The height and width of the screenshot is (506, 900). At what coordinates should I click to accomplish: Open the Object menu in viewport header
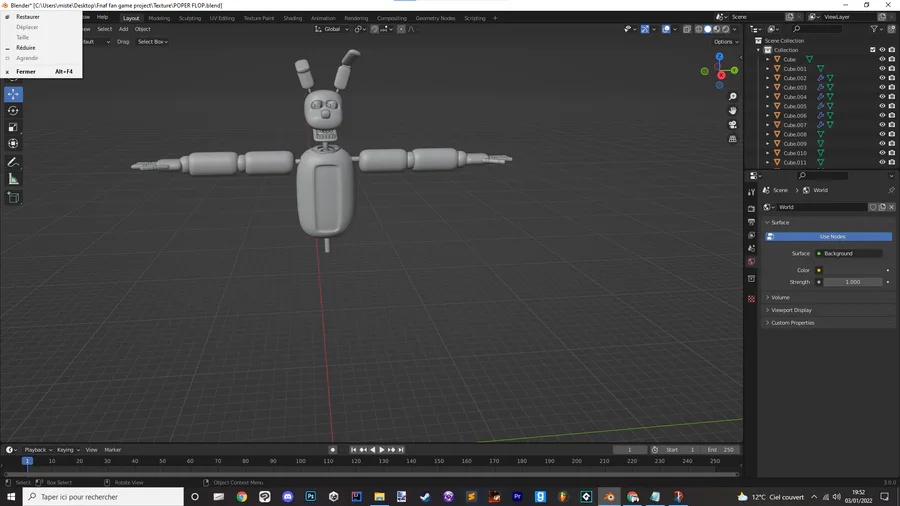click(x=142, y=29)
